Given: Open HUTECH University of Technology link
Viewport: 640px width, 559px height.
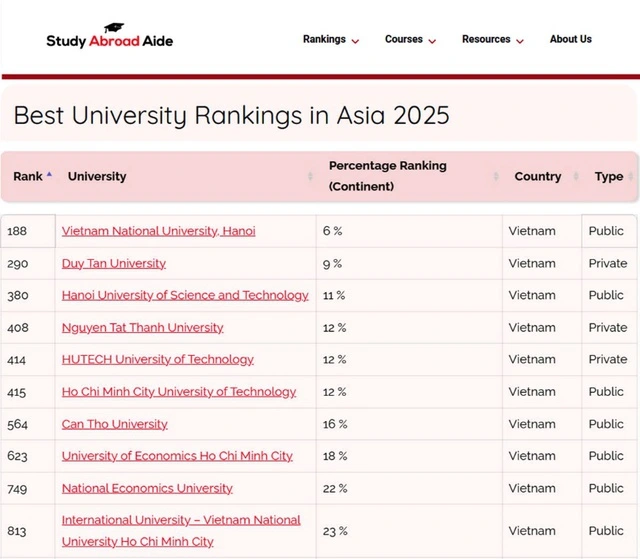Looking at the screenshot, I should (158, 359).
